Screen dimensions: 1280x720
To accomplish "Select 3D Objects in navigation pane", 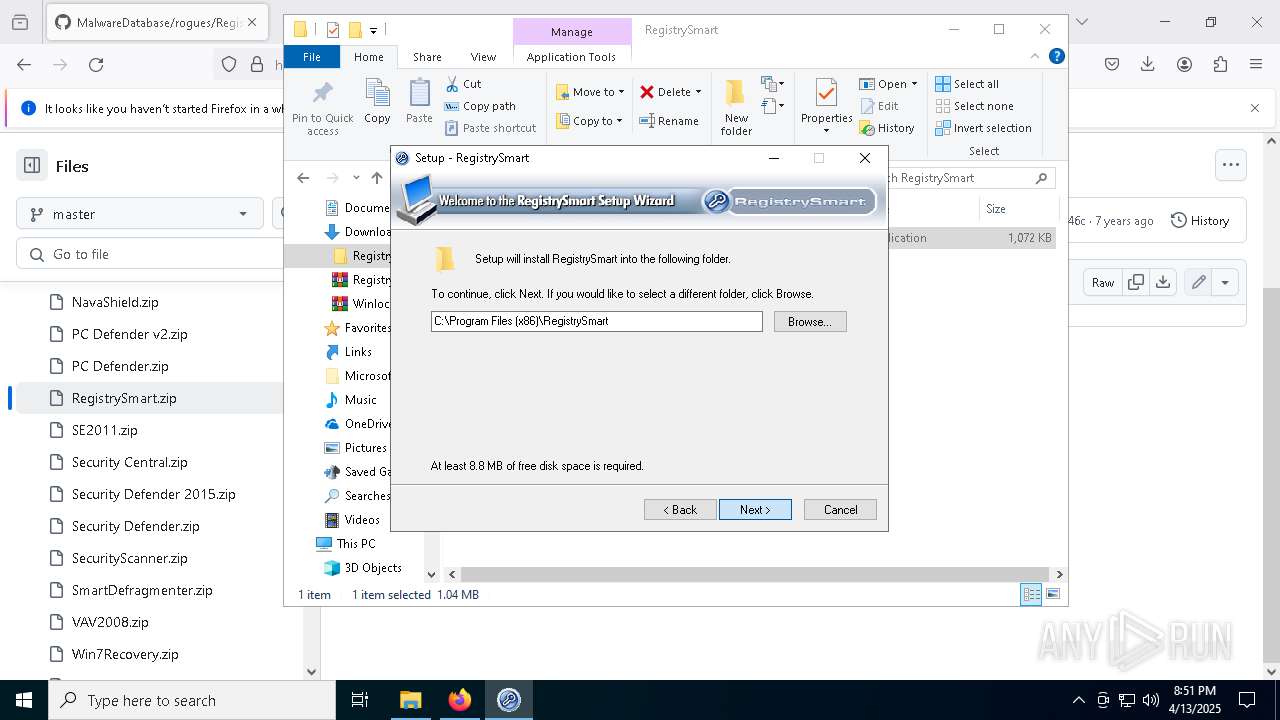I will pyautogui.click(x=373, y=568).
